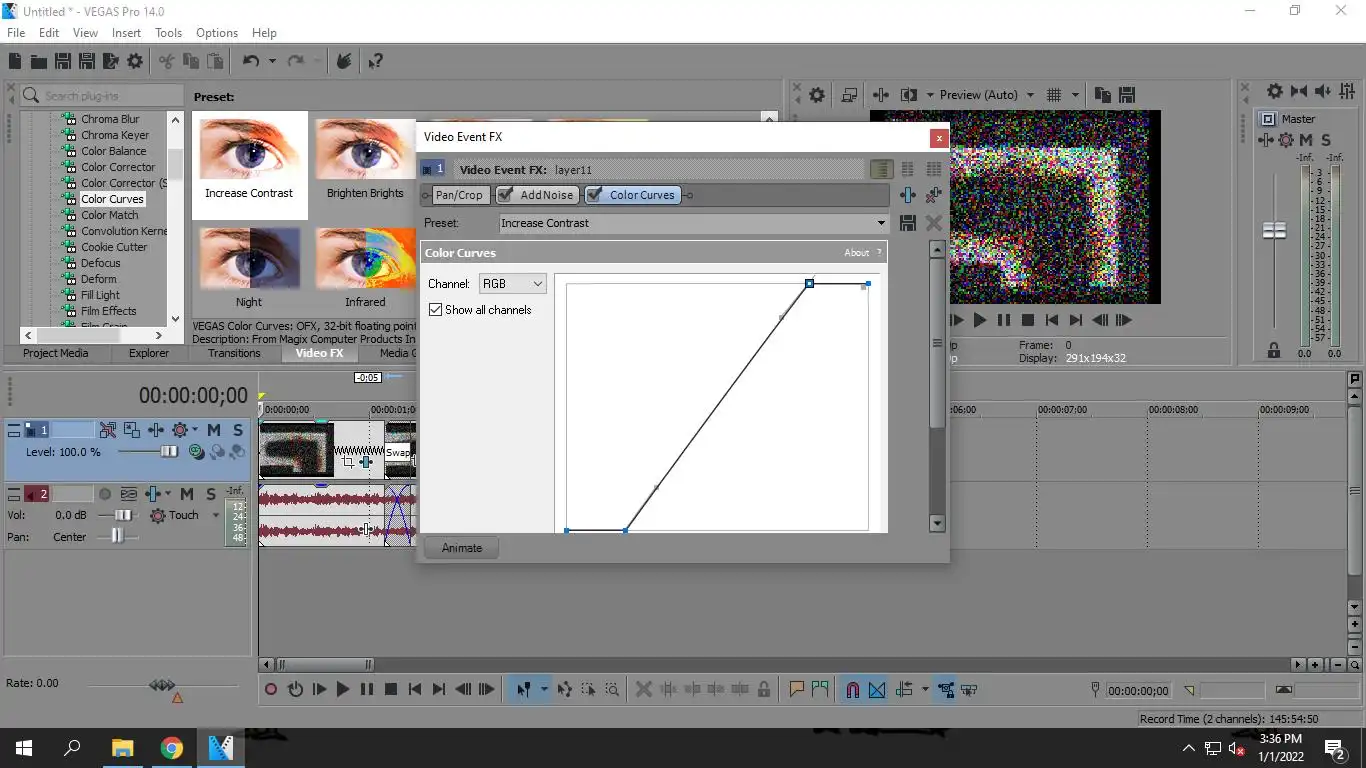Viewport: 1366px width, 768px height.
Task: Click the Animate button
Action: [462, 548]
